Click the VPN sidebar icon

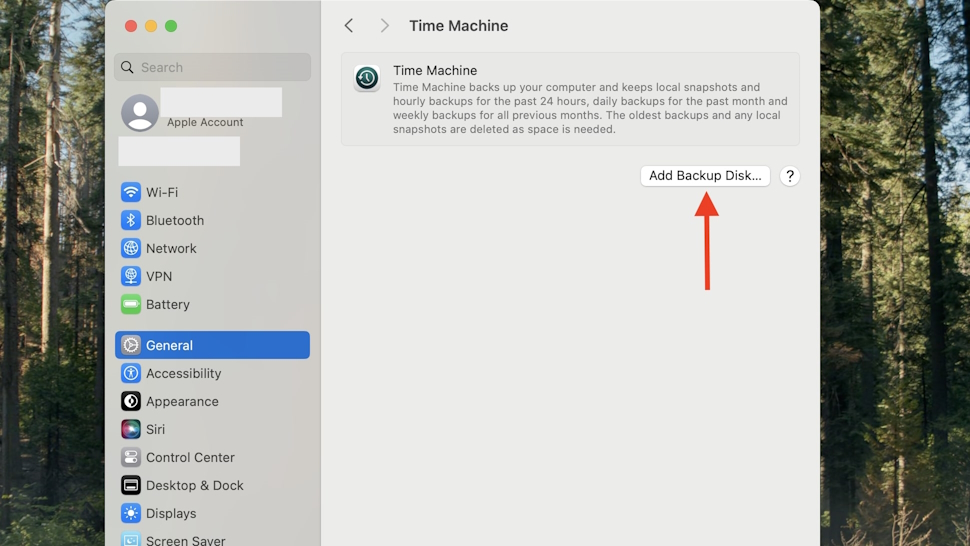coord(131,276)
